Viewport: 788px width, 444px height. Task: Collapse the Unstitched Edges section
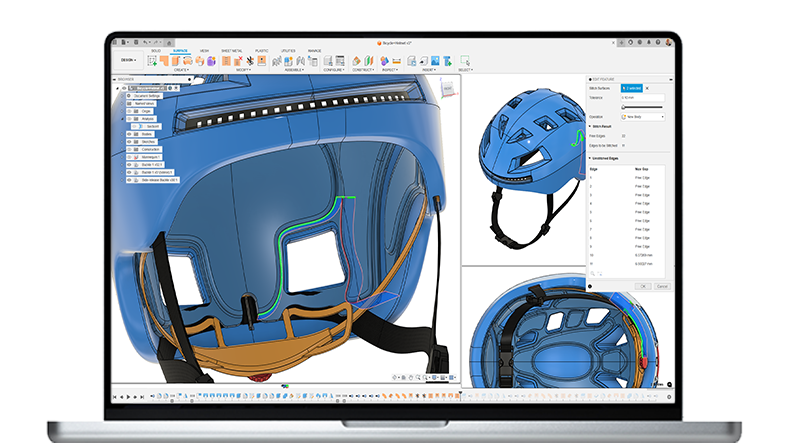tap(591, 158)
